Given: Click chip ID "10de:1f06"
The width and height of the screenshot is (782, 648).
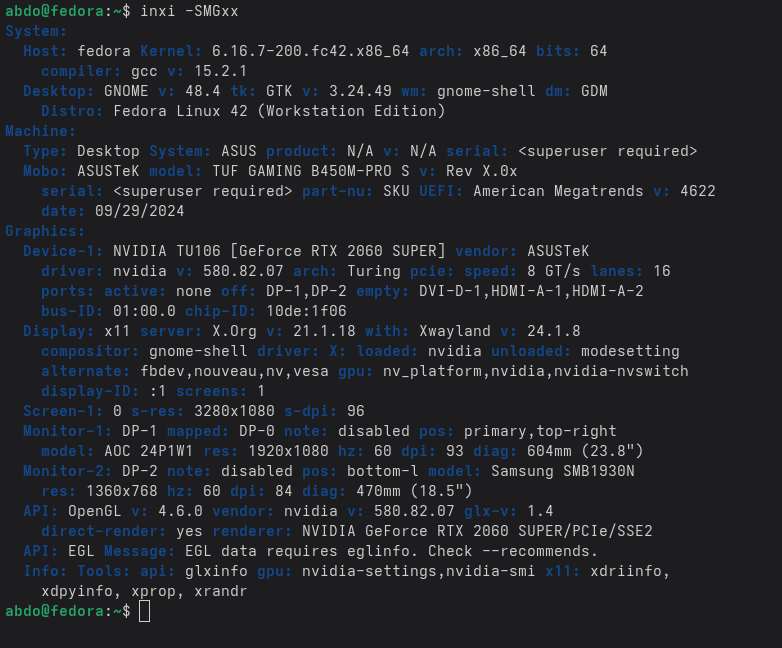Looking at the screenshot, I should 306,311.
